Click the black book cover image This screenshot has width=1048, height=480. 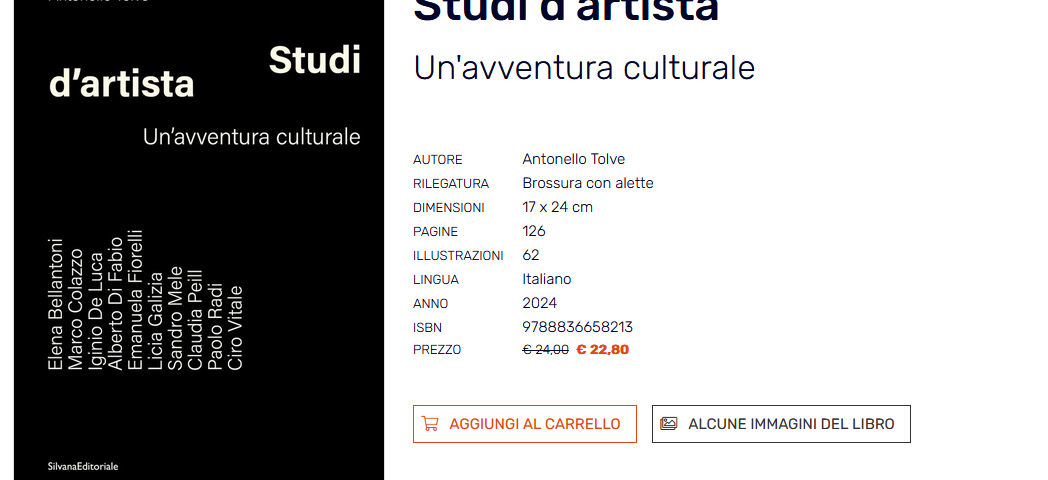coord(199,240)
